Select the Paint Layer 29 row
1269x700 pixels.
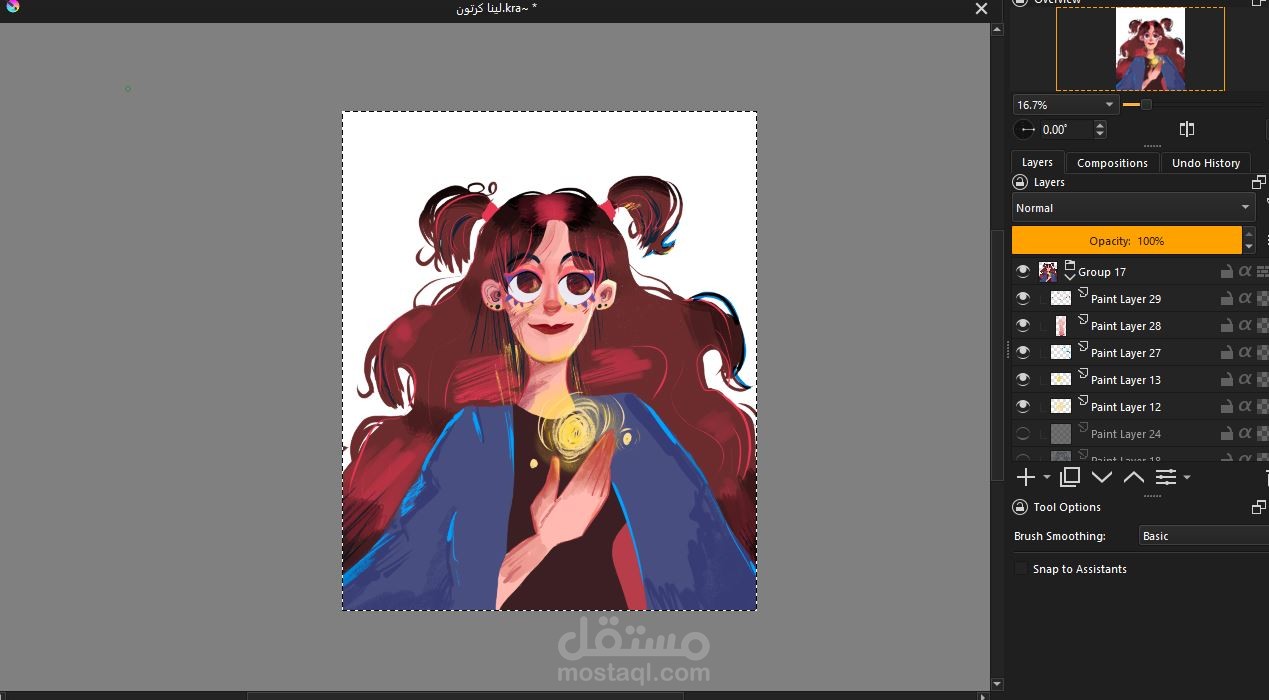click(1140, 299)
